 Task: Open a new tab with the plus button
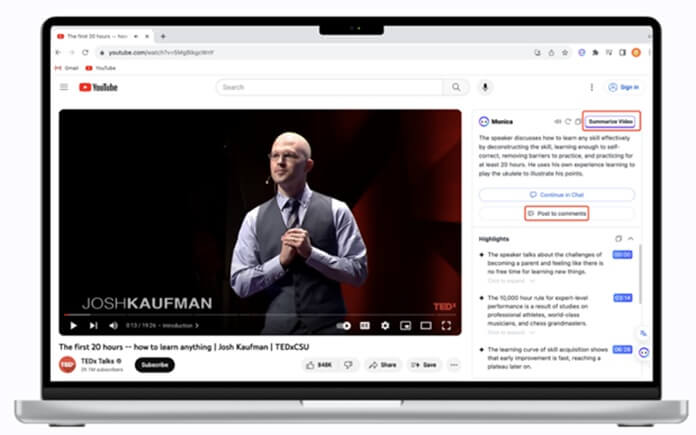[163, 36]
